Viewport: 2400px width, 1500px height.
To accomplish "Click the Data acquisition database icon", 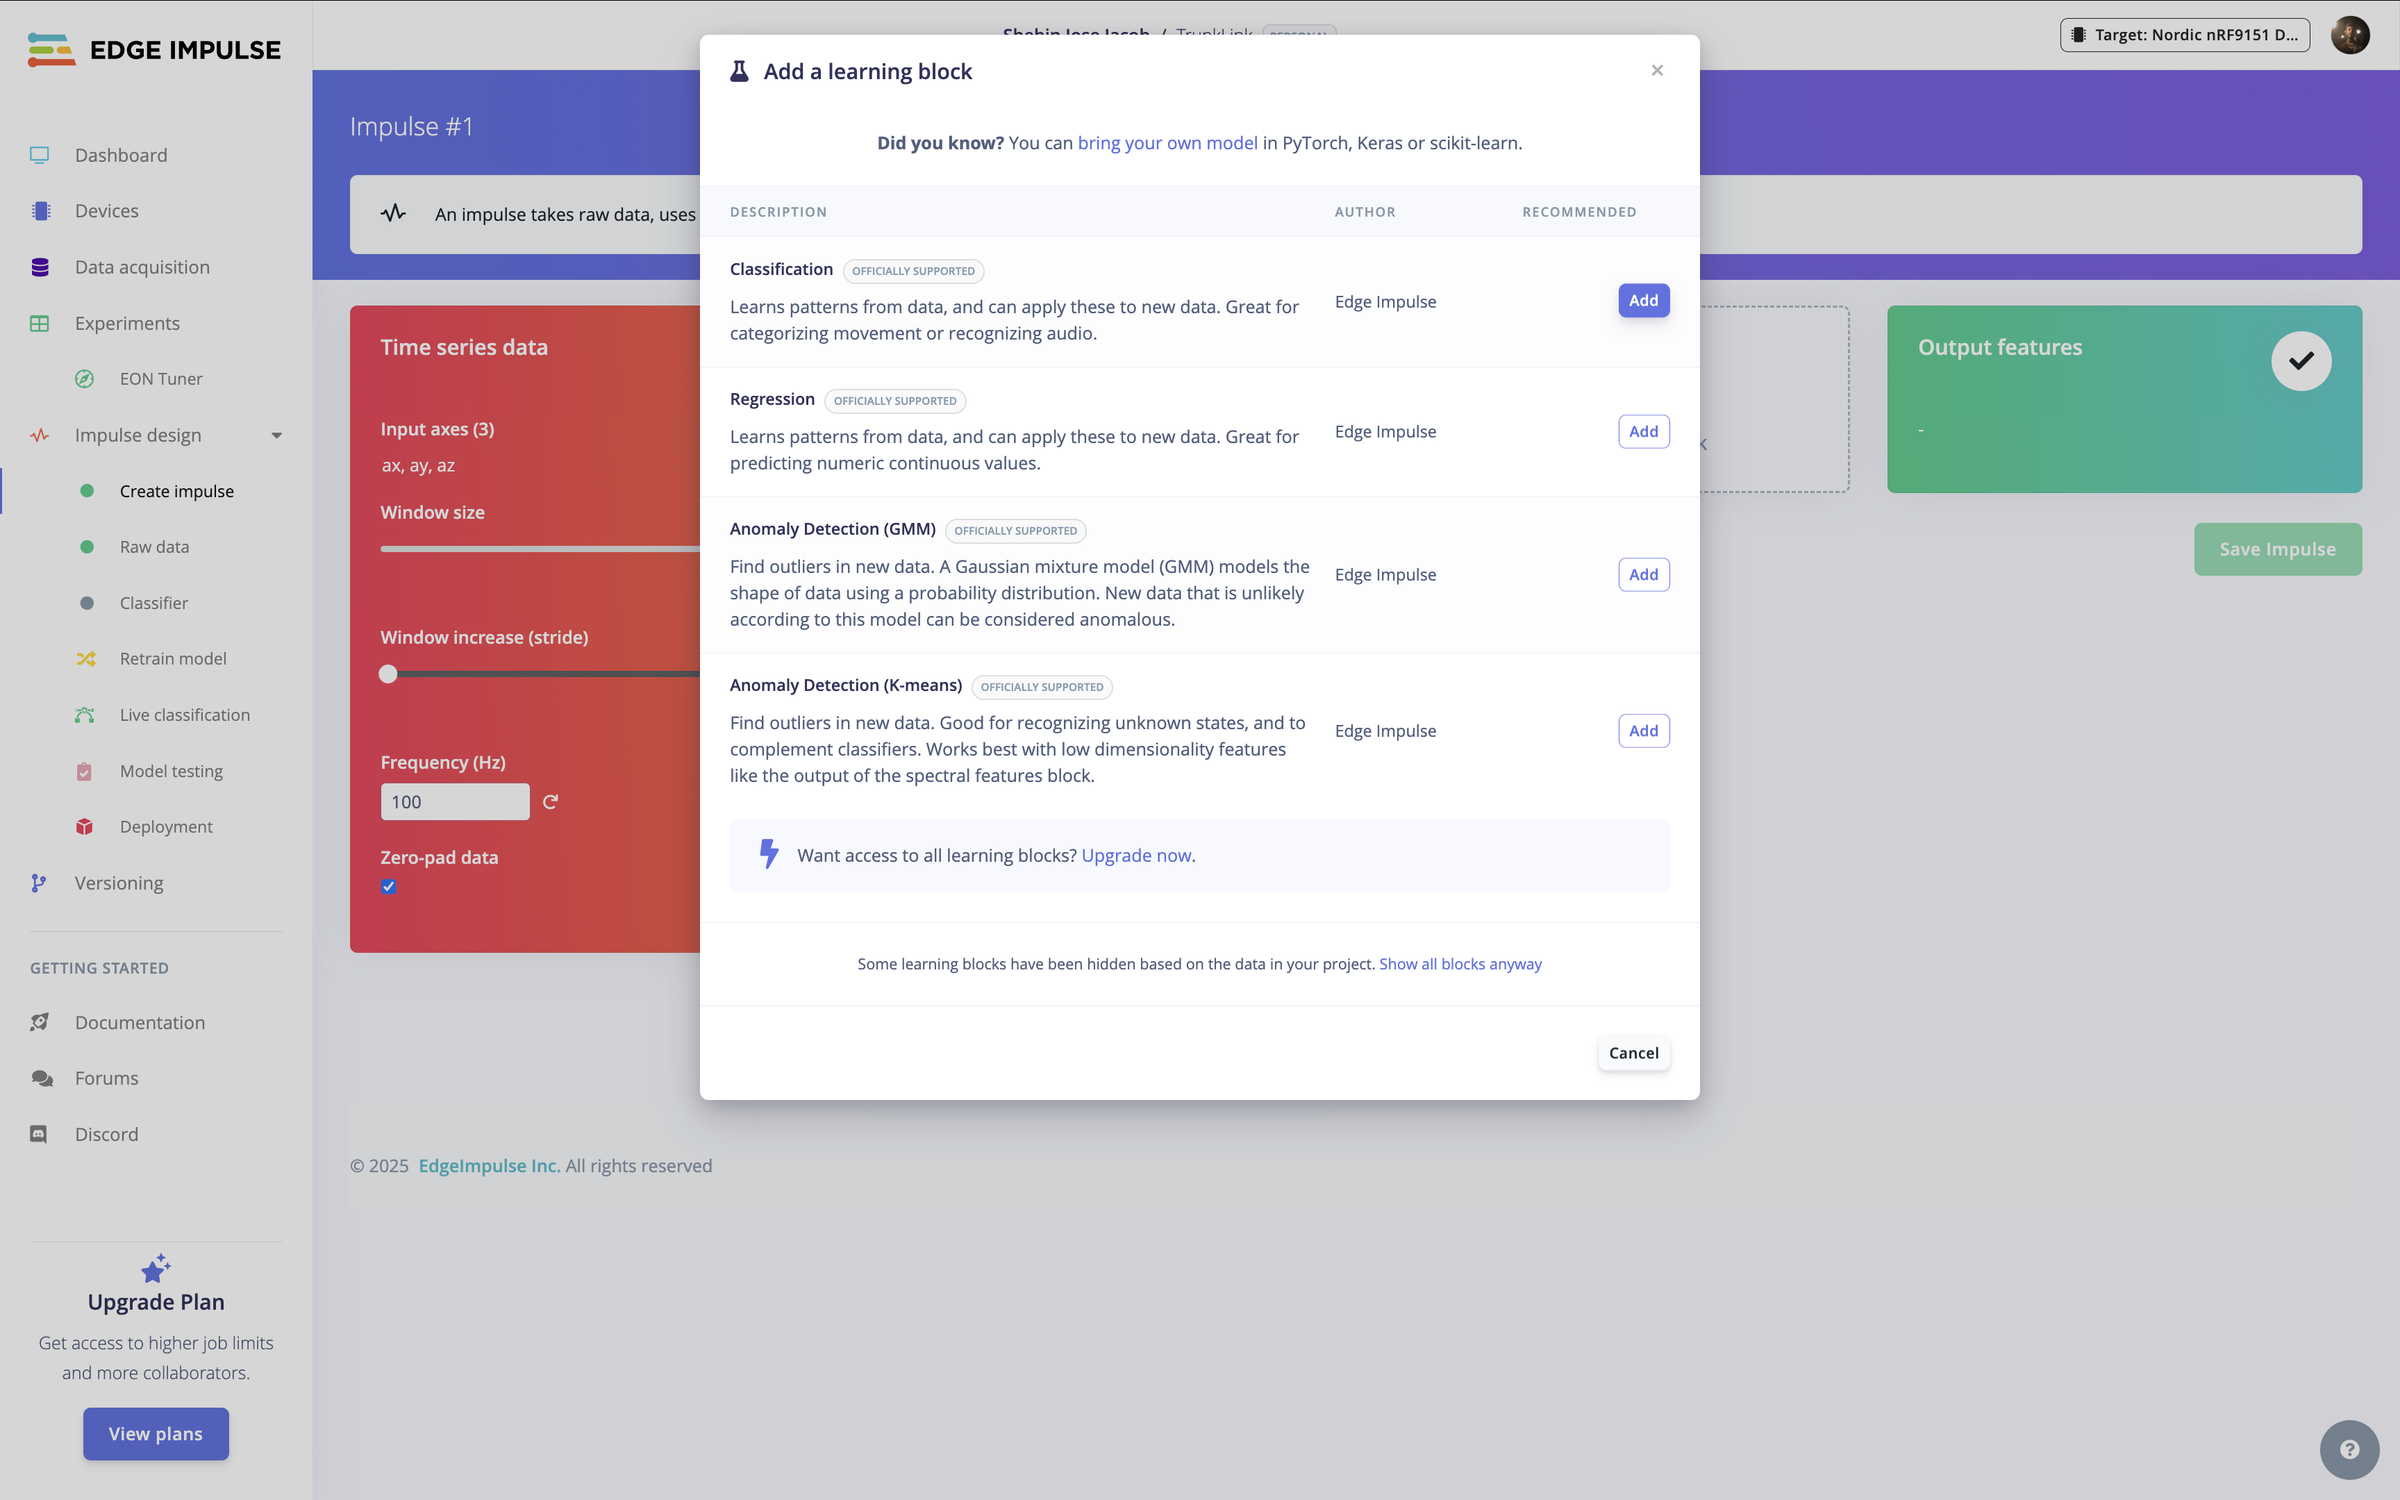I will coord(40,267).
